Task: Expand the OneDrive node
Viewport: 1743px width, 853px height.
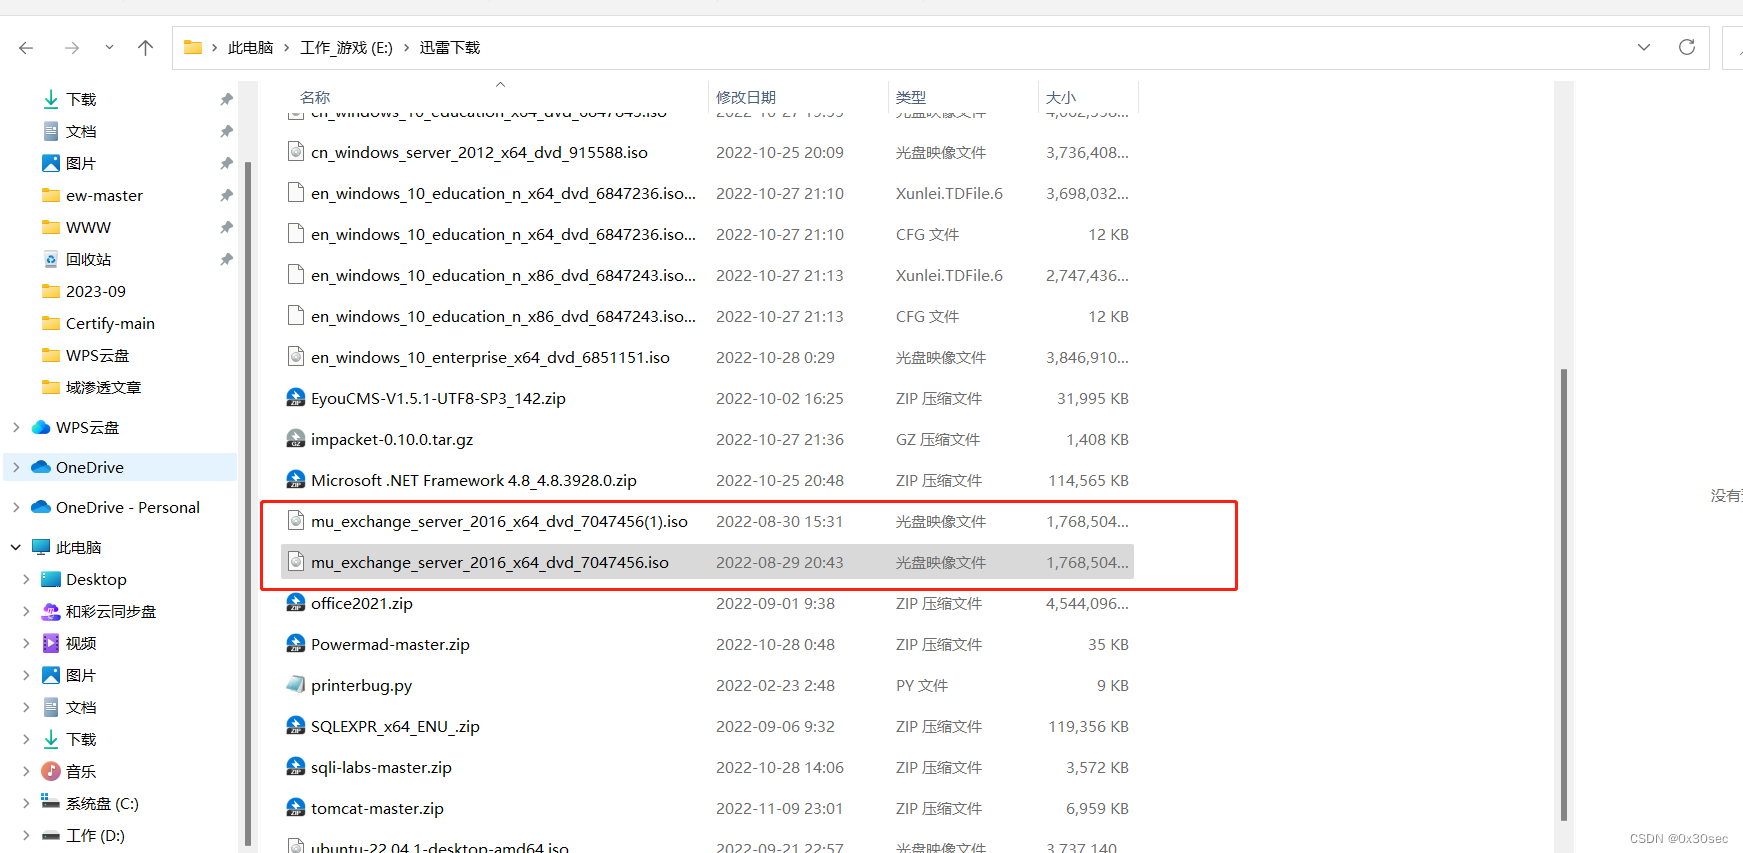Action: point(16,467)
